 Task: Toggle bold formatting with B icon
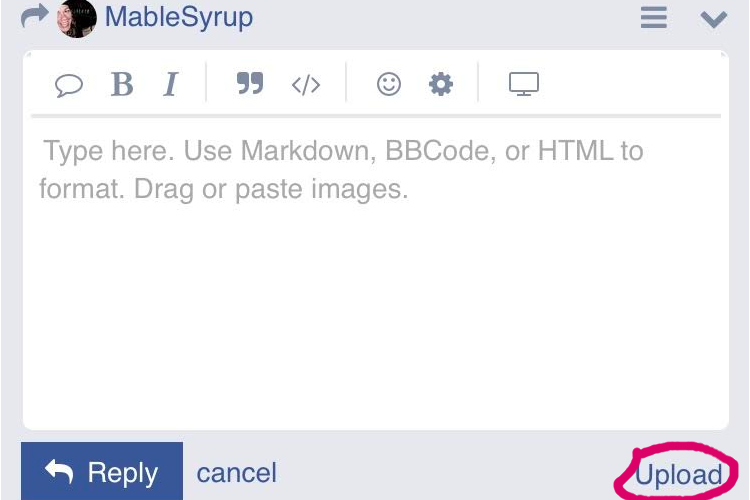coord(122,84)
